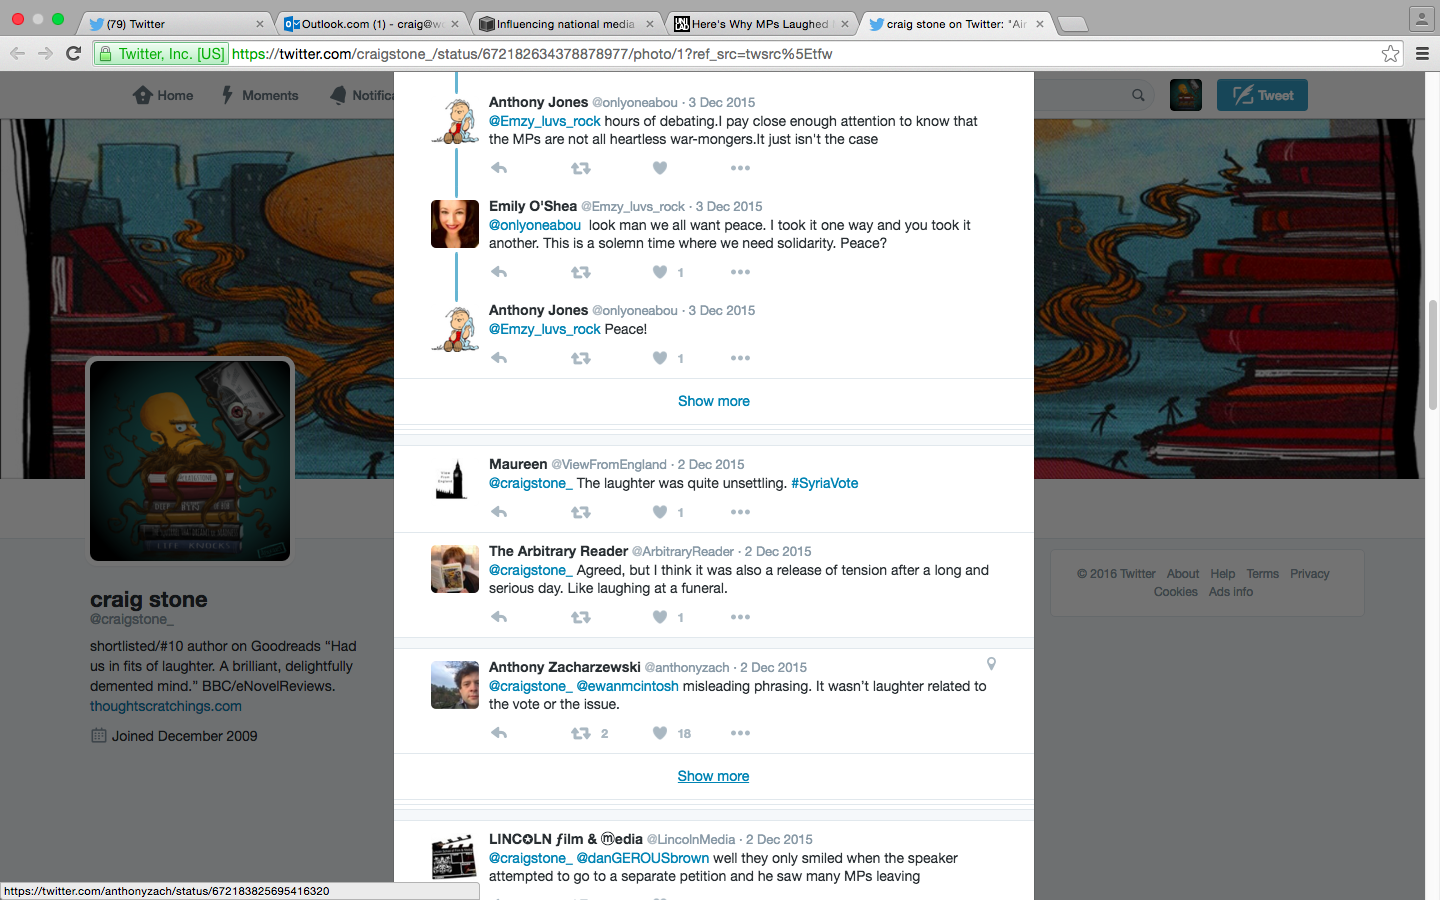Reply to Emily O'Shea's tweet
This screenshot has height=900, width=1440.
pyautogui.click(x=499, y=272)
